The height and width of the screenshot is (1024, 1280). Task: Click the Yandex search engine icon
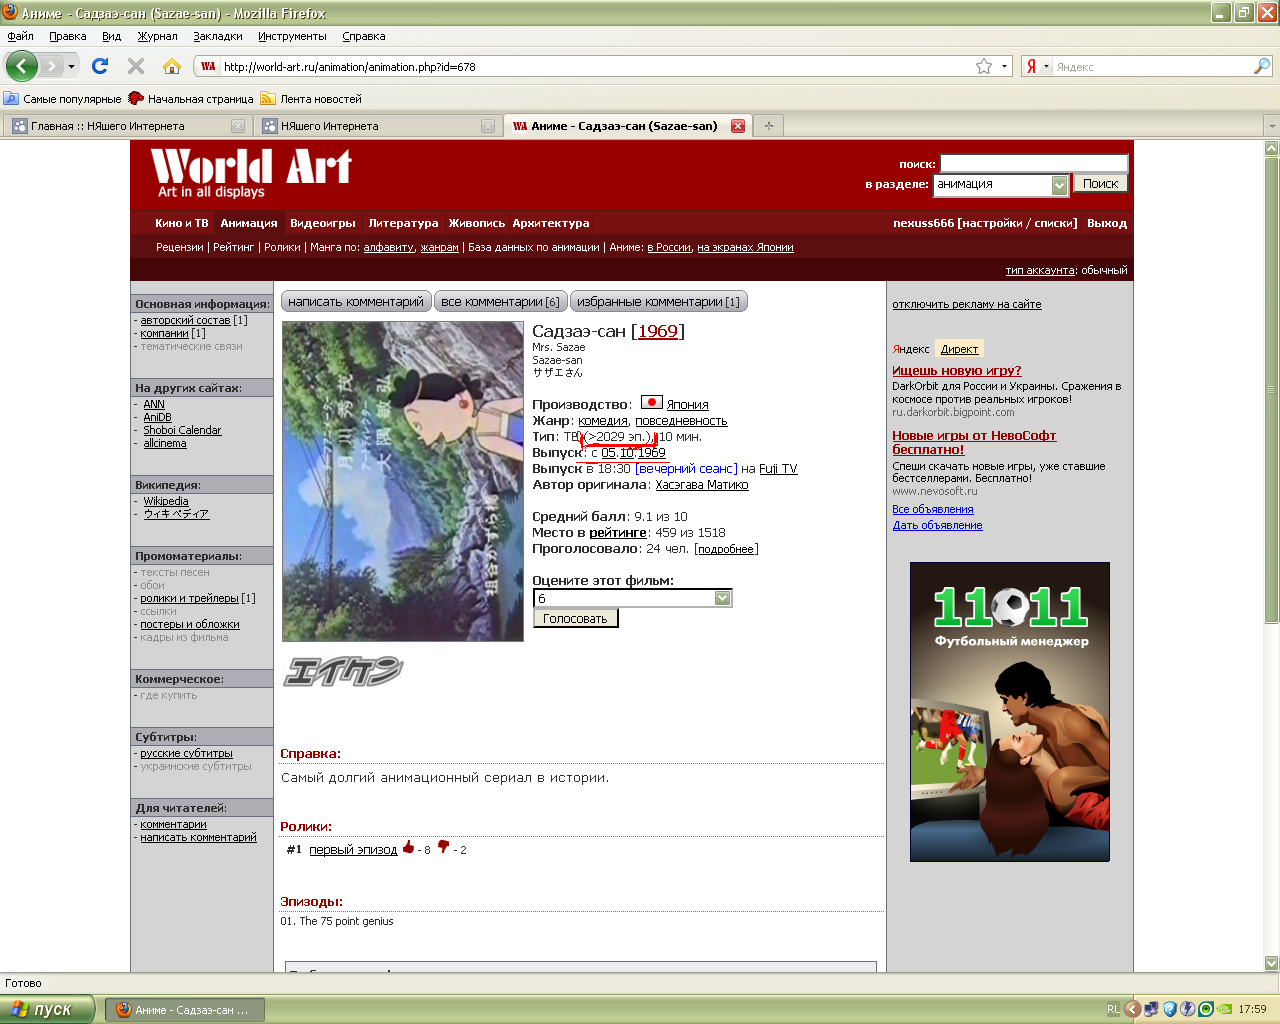(1031, 67)
